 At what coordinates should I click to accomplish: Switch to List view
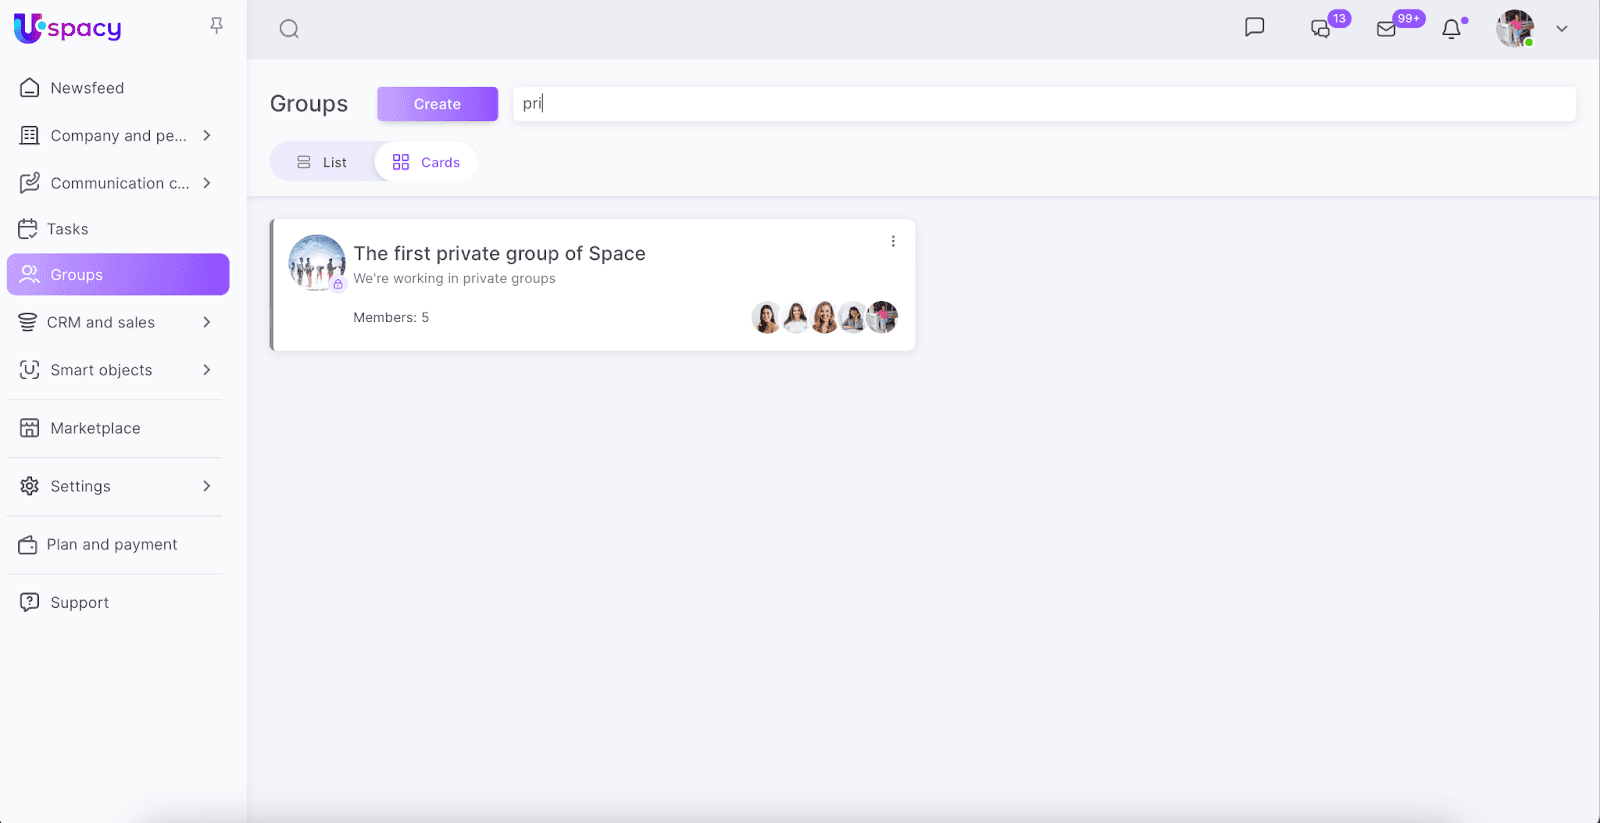pyautogui.click(x=322, y=162)
